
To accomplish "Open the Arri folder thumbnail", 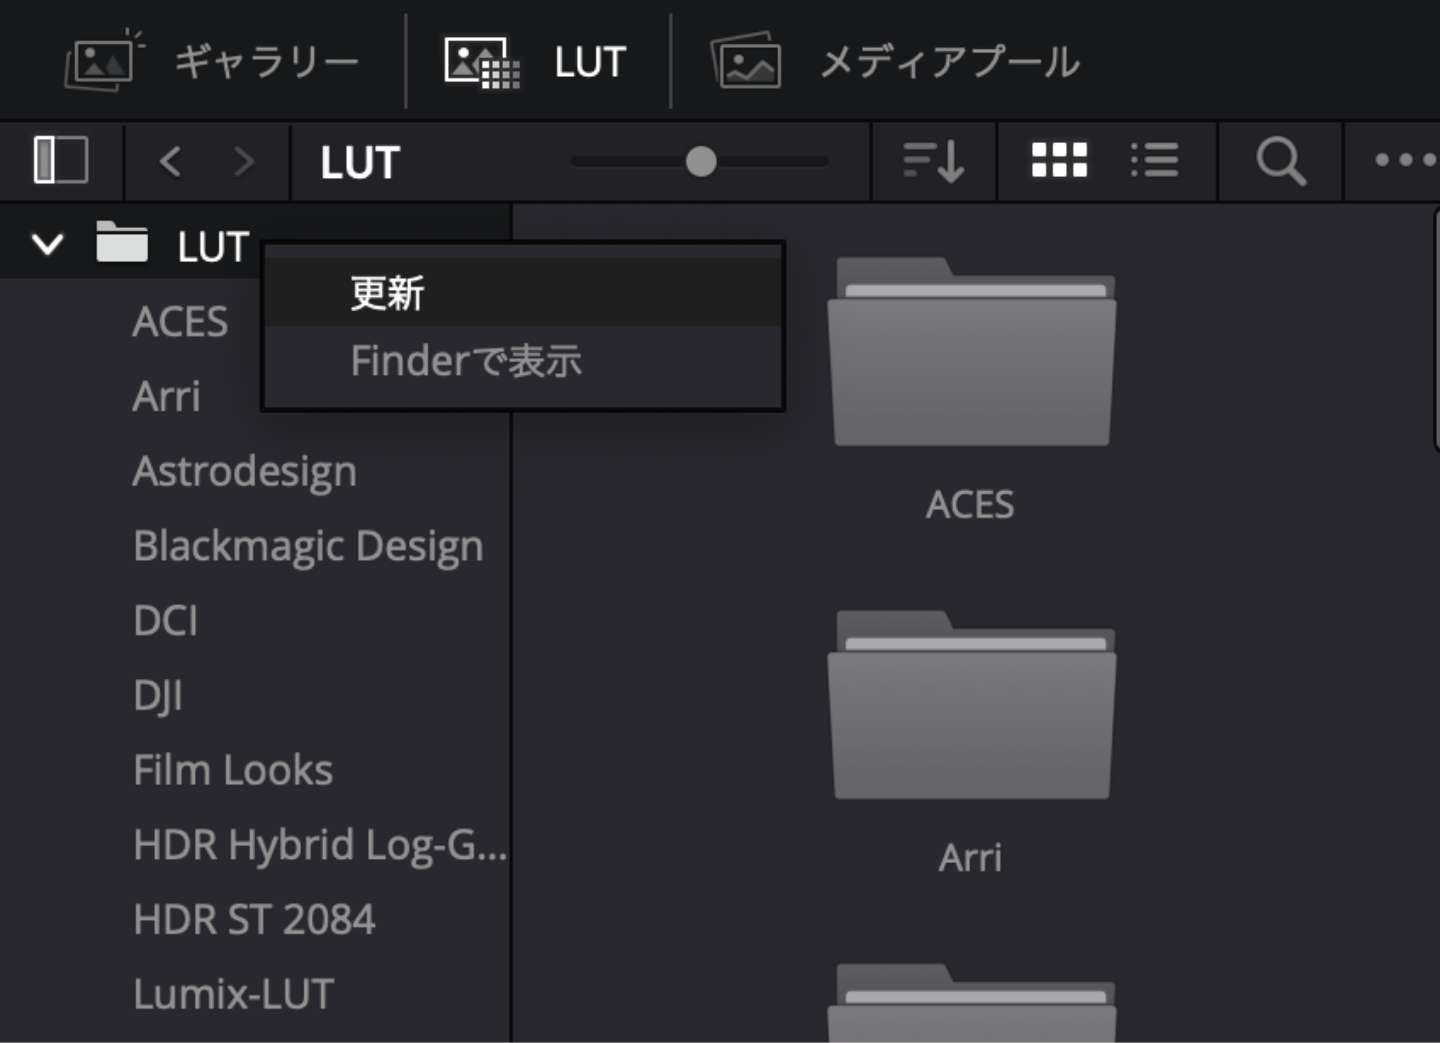I will pyautogui.click(x=971, y=705).
